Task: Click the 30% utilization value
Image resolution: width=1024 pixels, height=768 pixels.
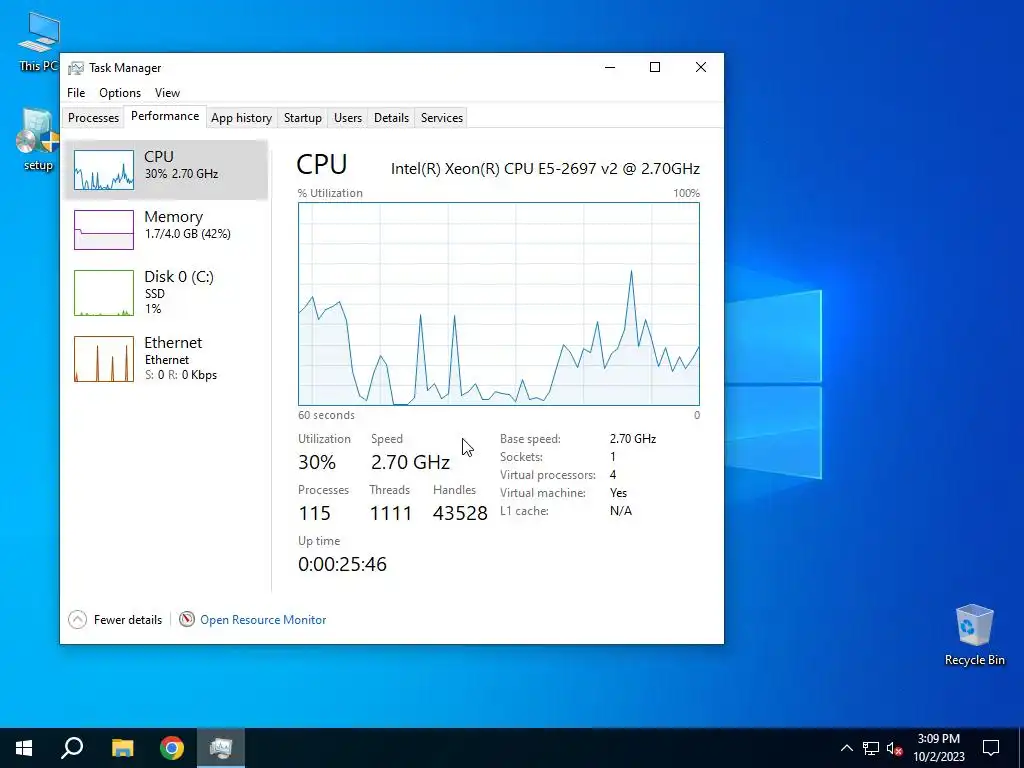Action: [317, 462]
